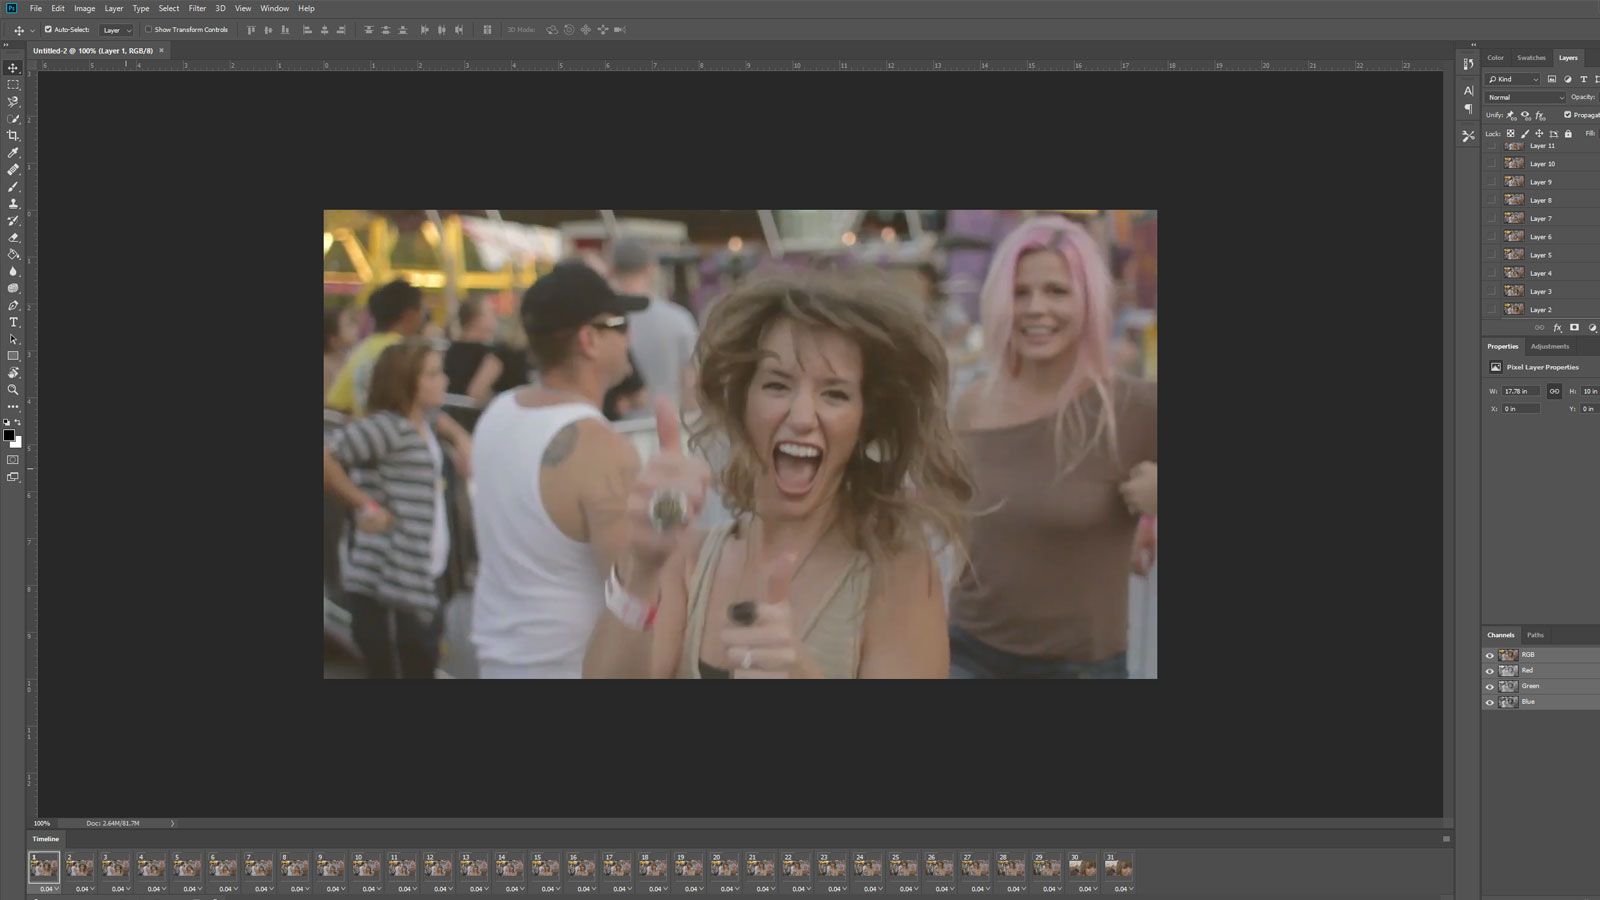
Task: Open the Normal blend mode dropdown
Action: click(1525, 97)
